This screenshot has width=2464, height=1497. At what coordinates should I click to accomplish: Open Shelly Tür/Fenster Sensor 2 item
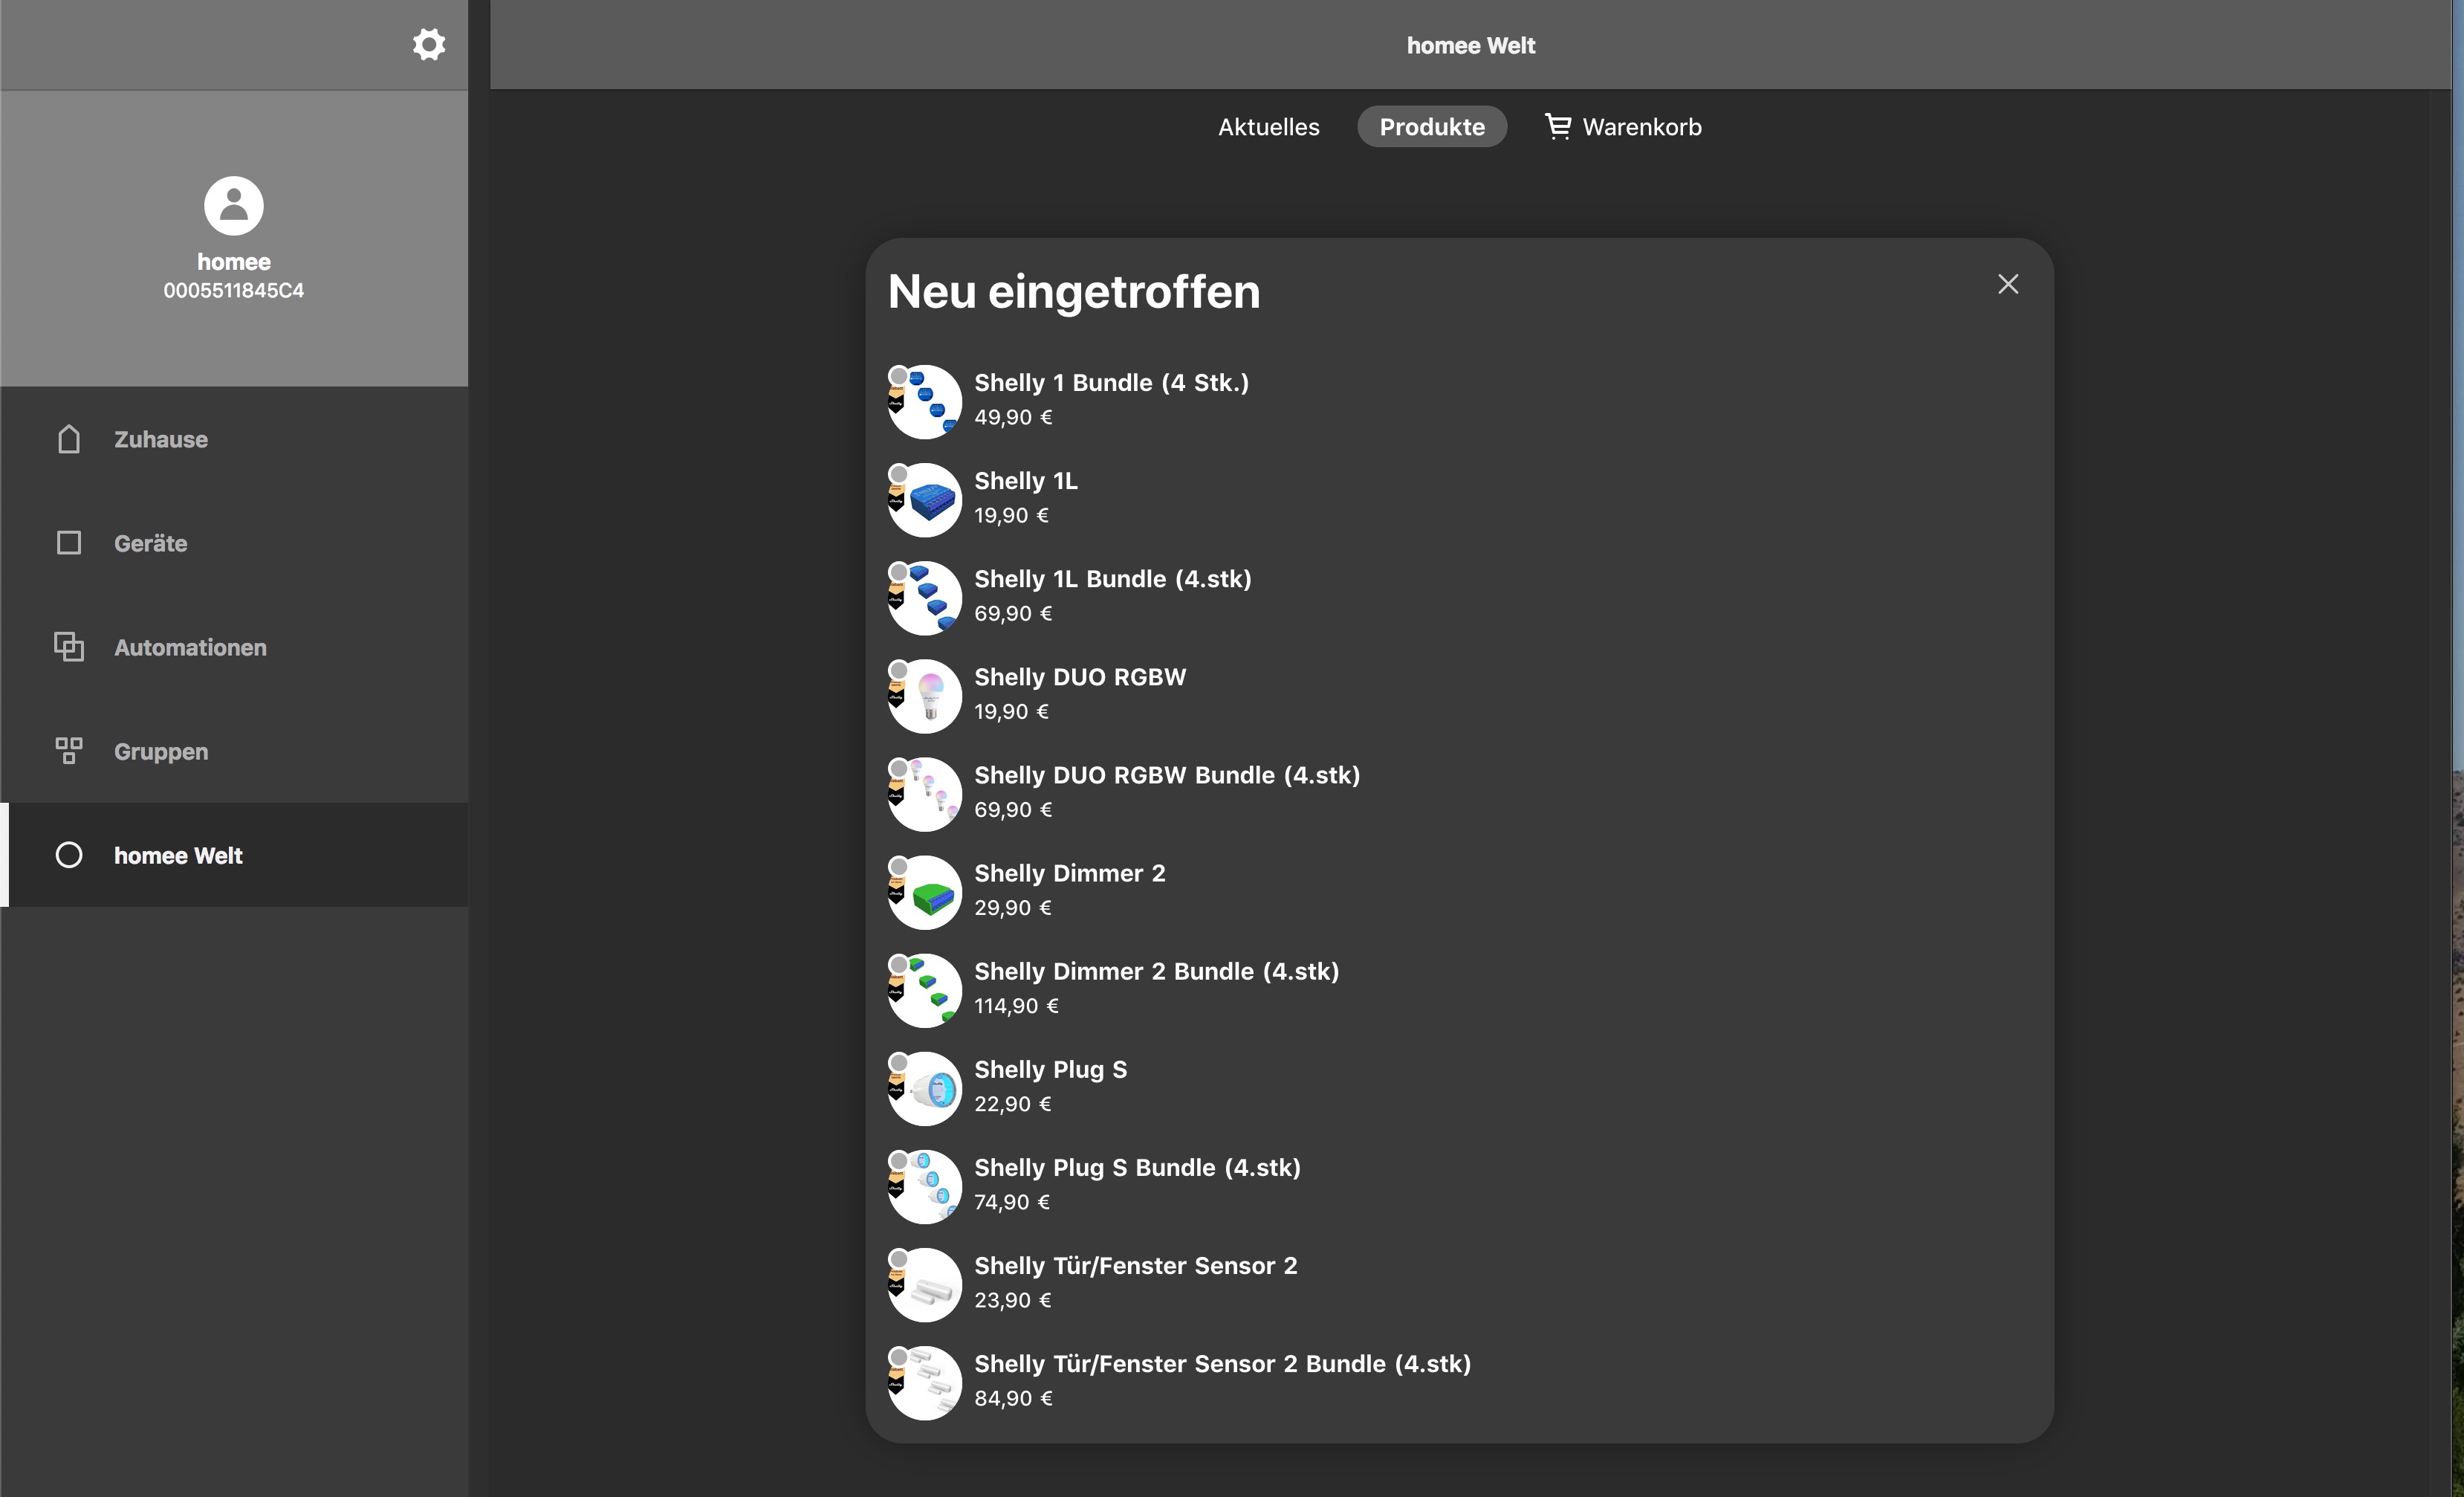click(1135, 1266)
